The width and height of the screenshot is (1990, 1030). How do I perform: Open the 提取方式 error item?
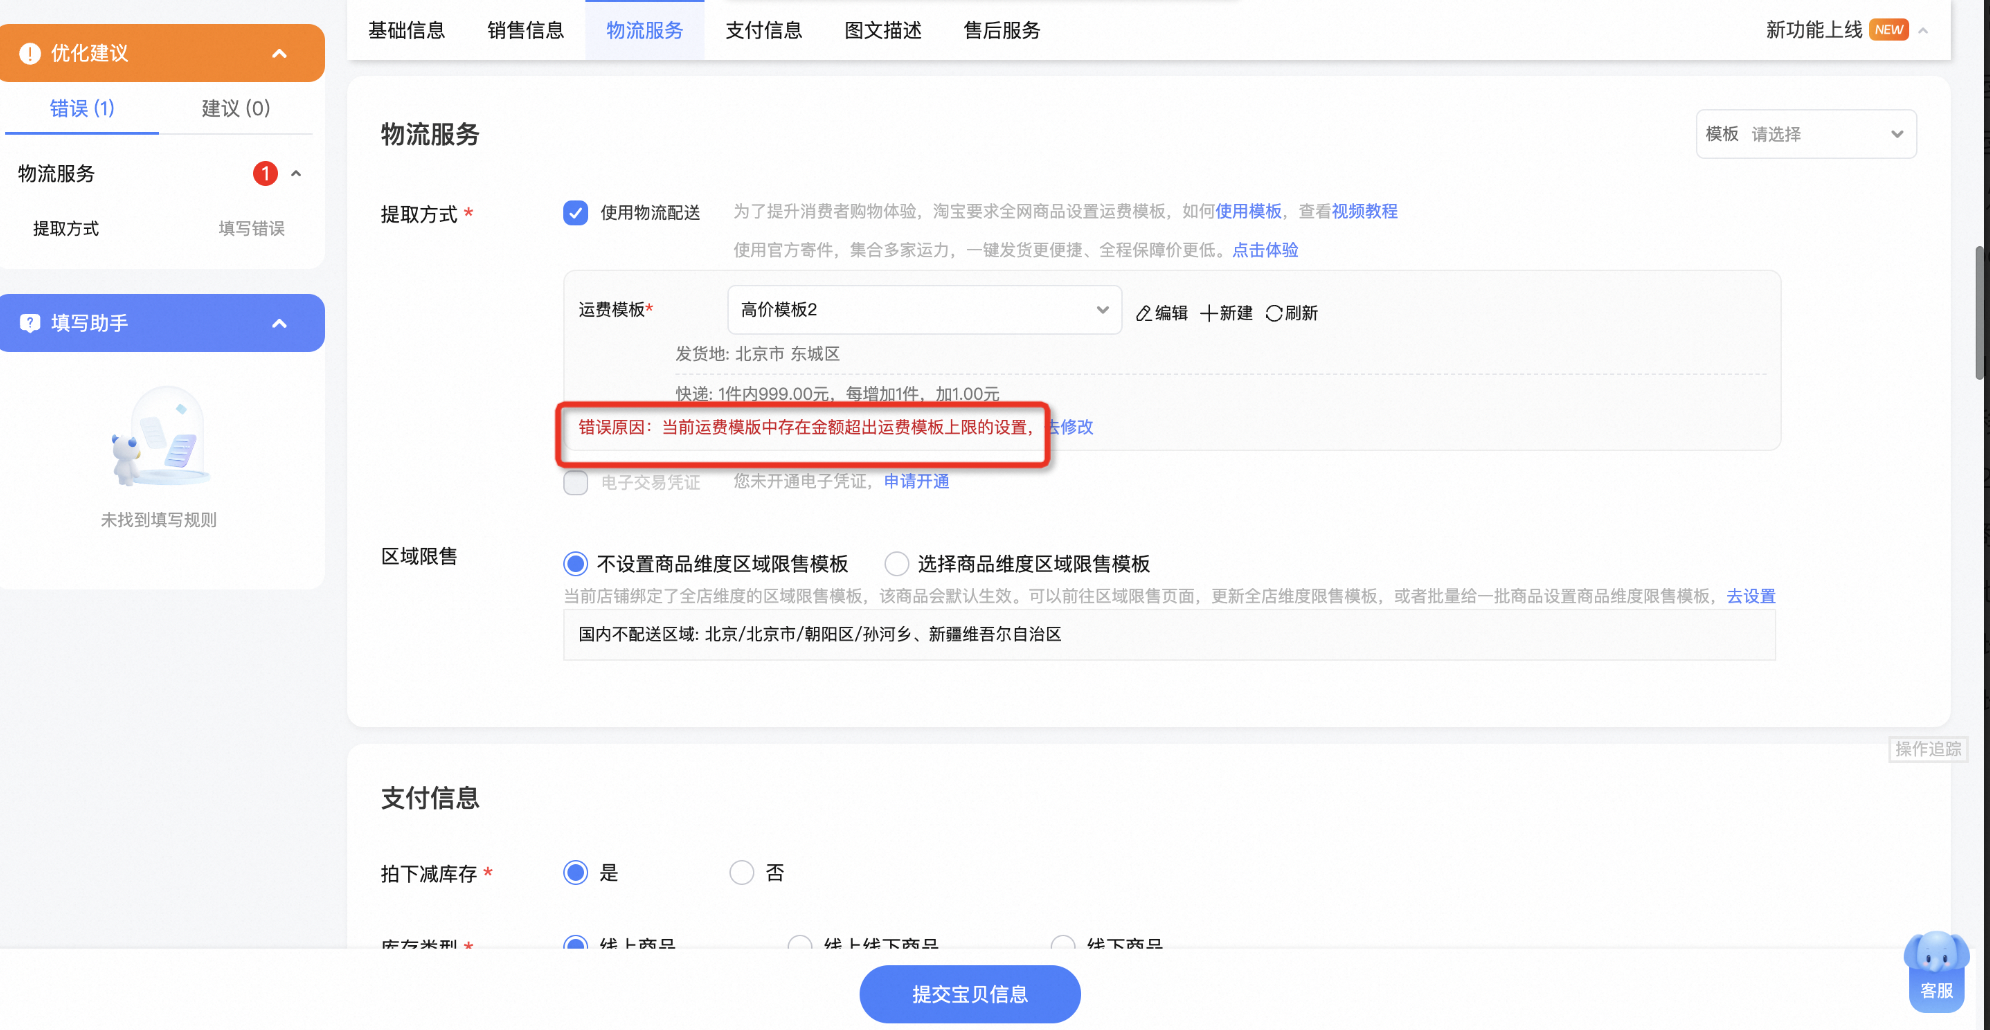pos(159,229)
